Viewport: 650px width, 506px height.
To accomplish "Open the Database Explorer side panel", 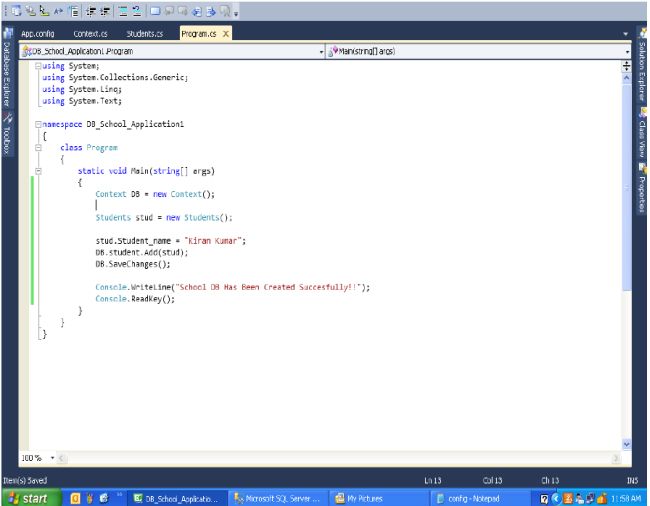I will tap(7, 67).
